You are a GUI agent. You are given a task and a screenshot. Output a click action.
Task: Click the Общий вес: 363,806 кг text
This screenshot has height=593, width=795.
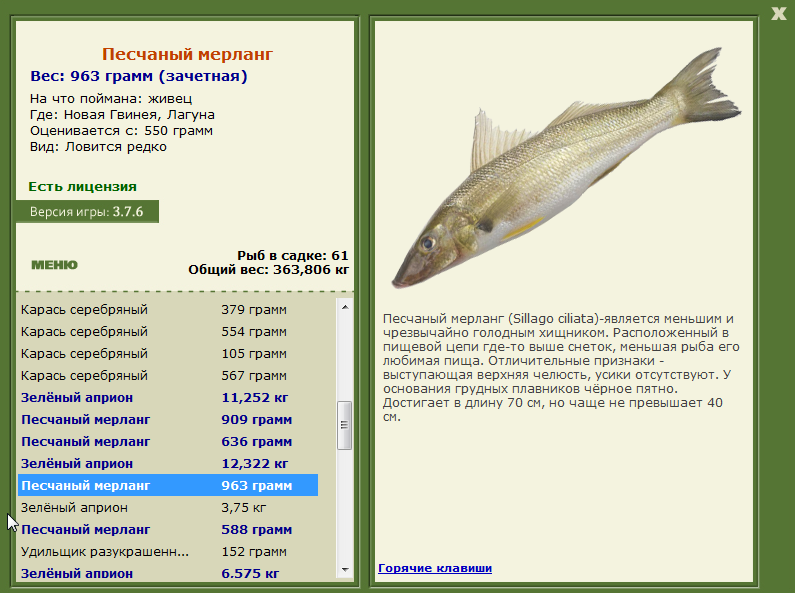click(x=268, y=270)
